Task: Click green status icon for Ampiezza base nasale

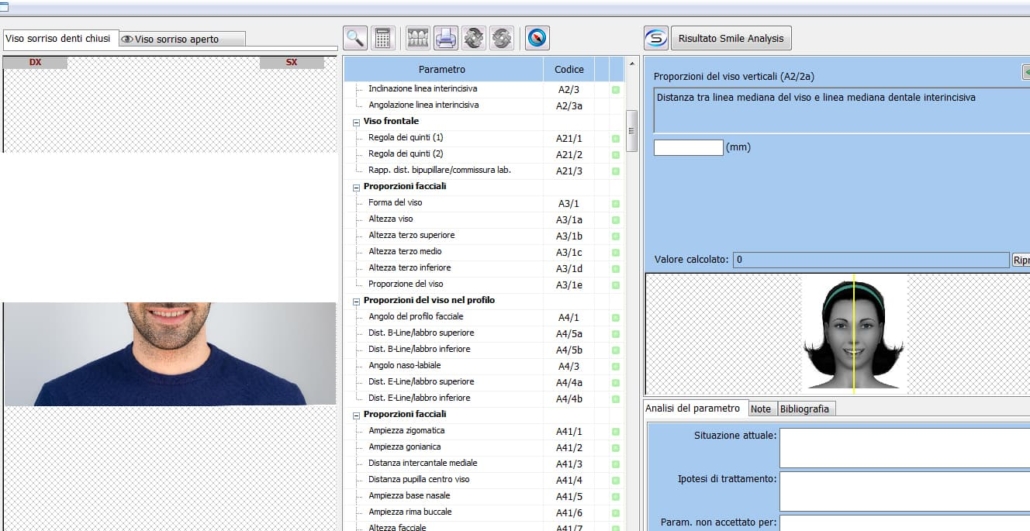Action: coord(616,497)
